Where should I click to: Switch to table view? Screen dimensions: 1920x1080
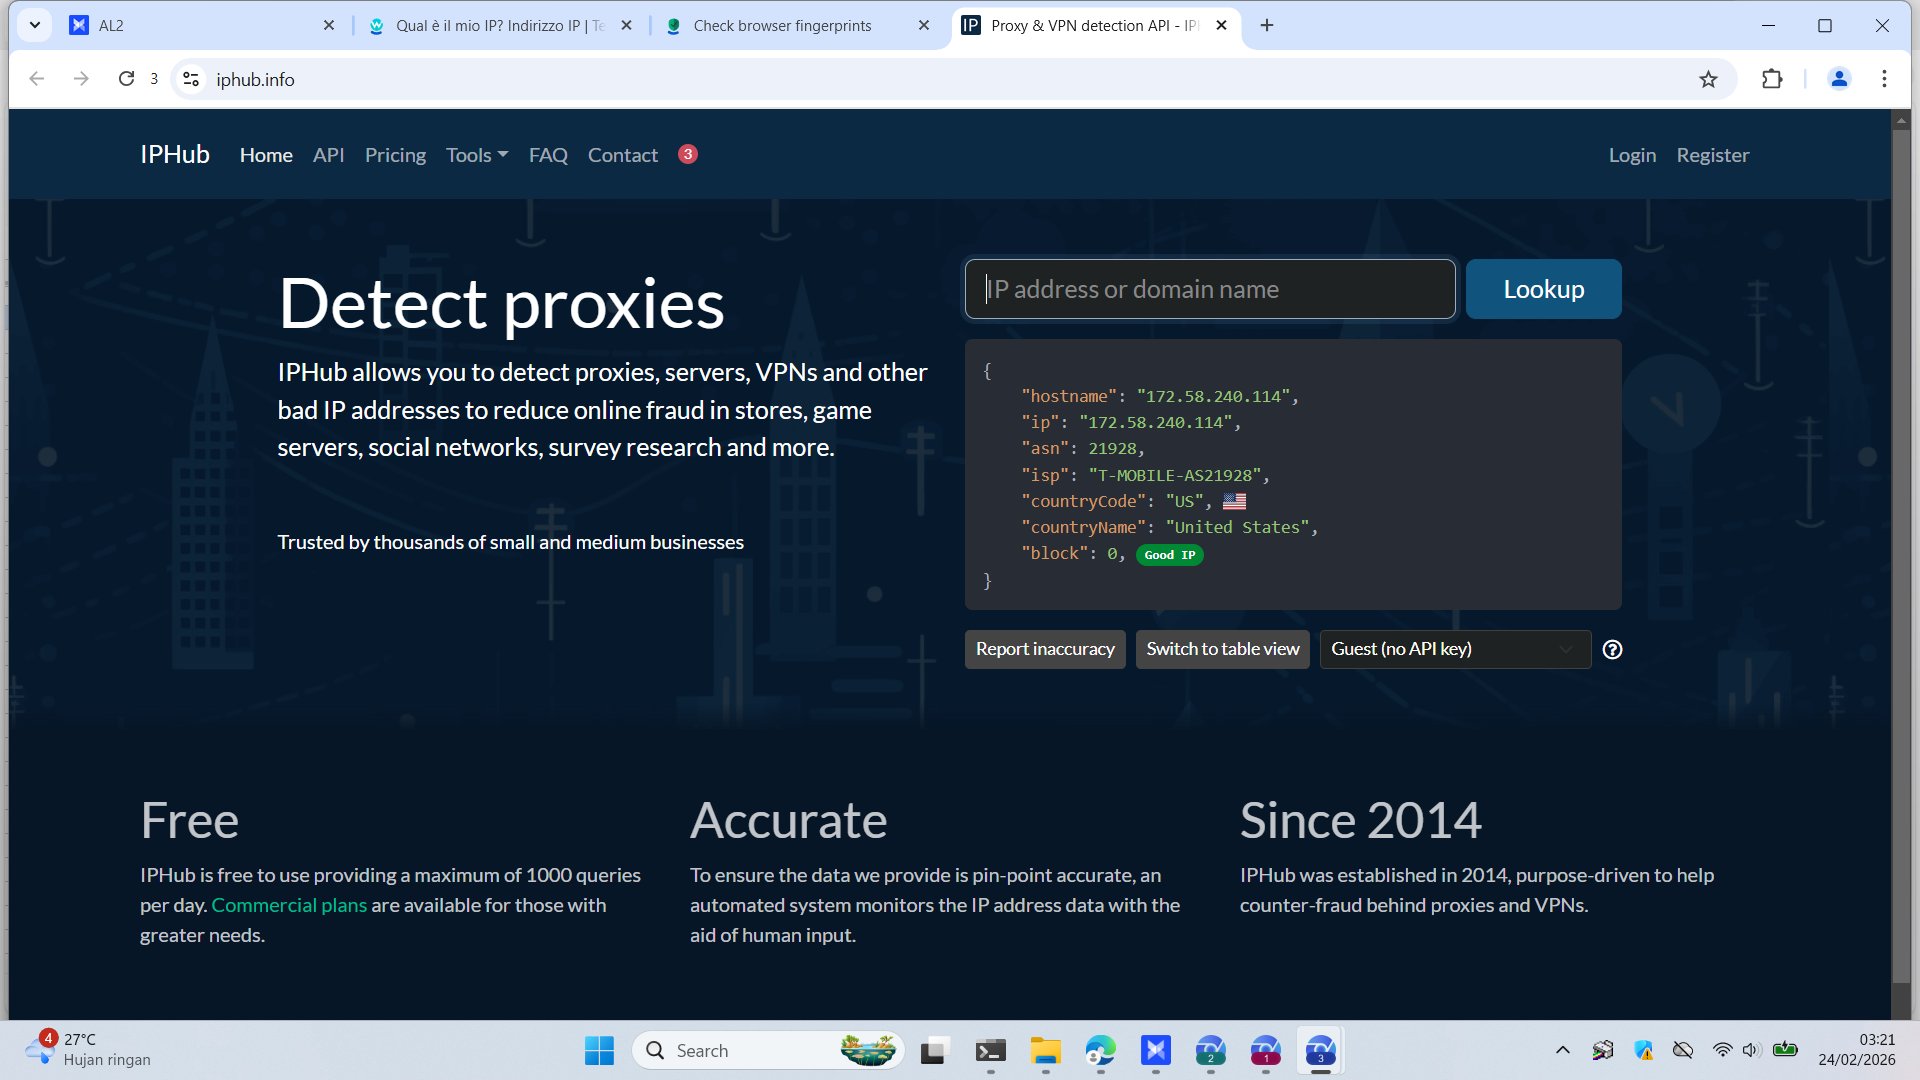1222,649
